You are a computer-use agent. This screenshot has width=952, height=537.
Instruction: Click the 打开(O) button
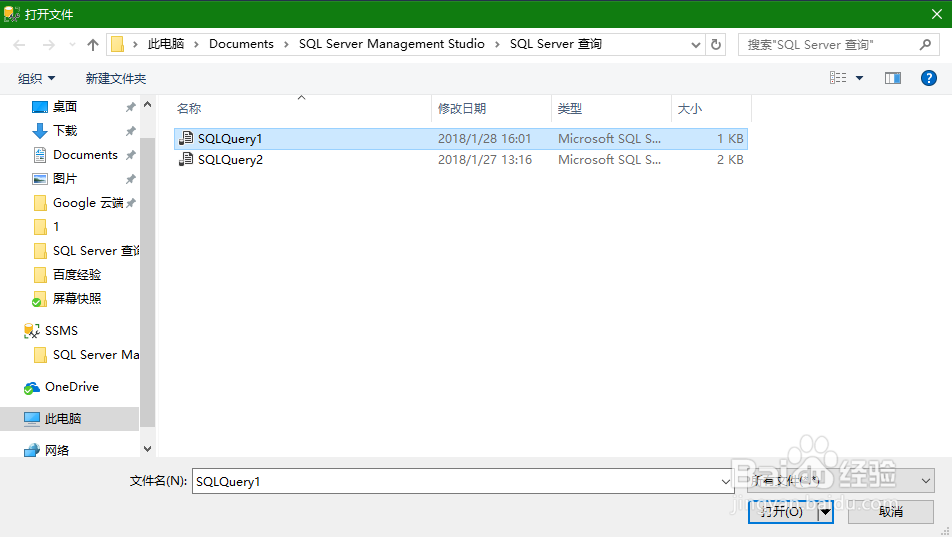click(782, 512)
